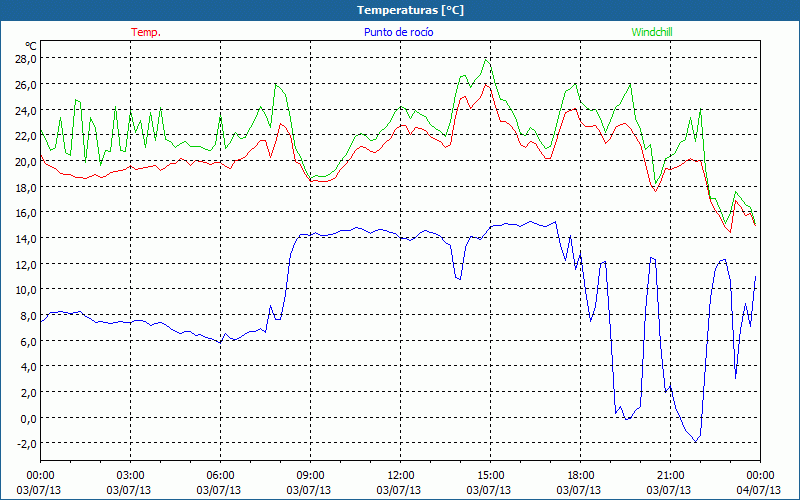Click the 18:00 time axis label

581,475
